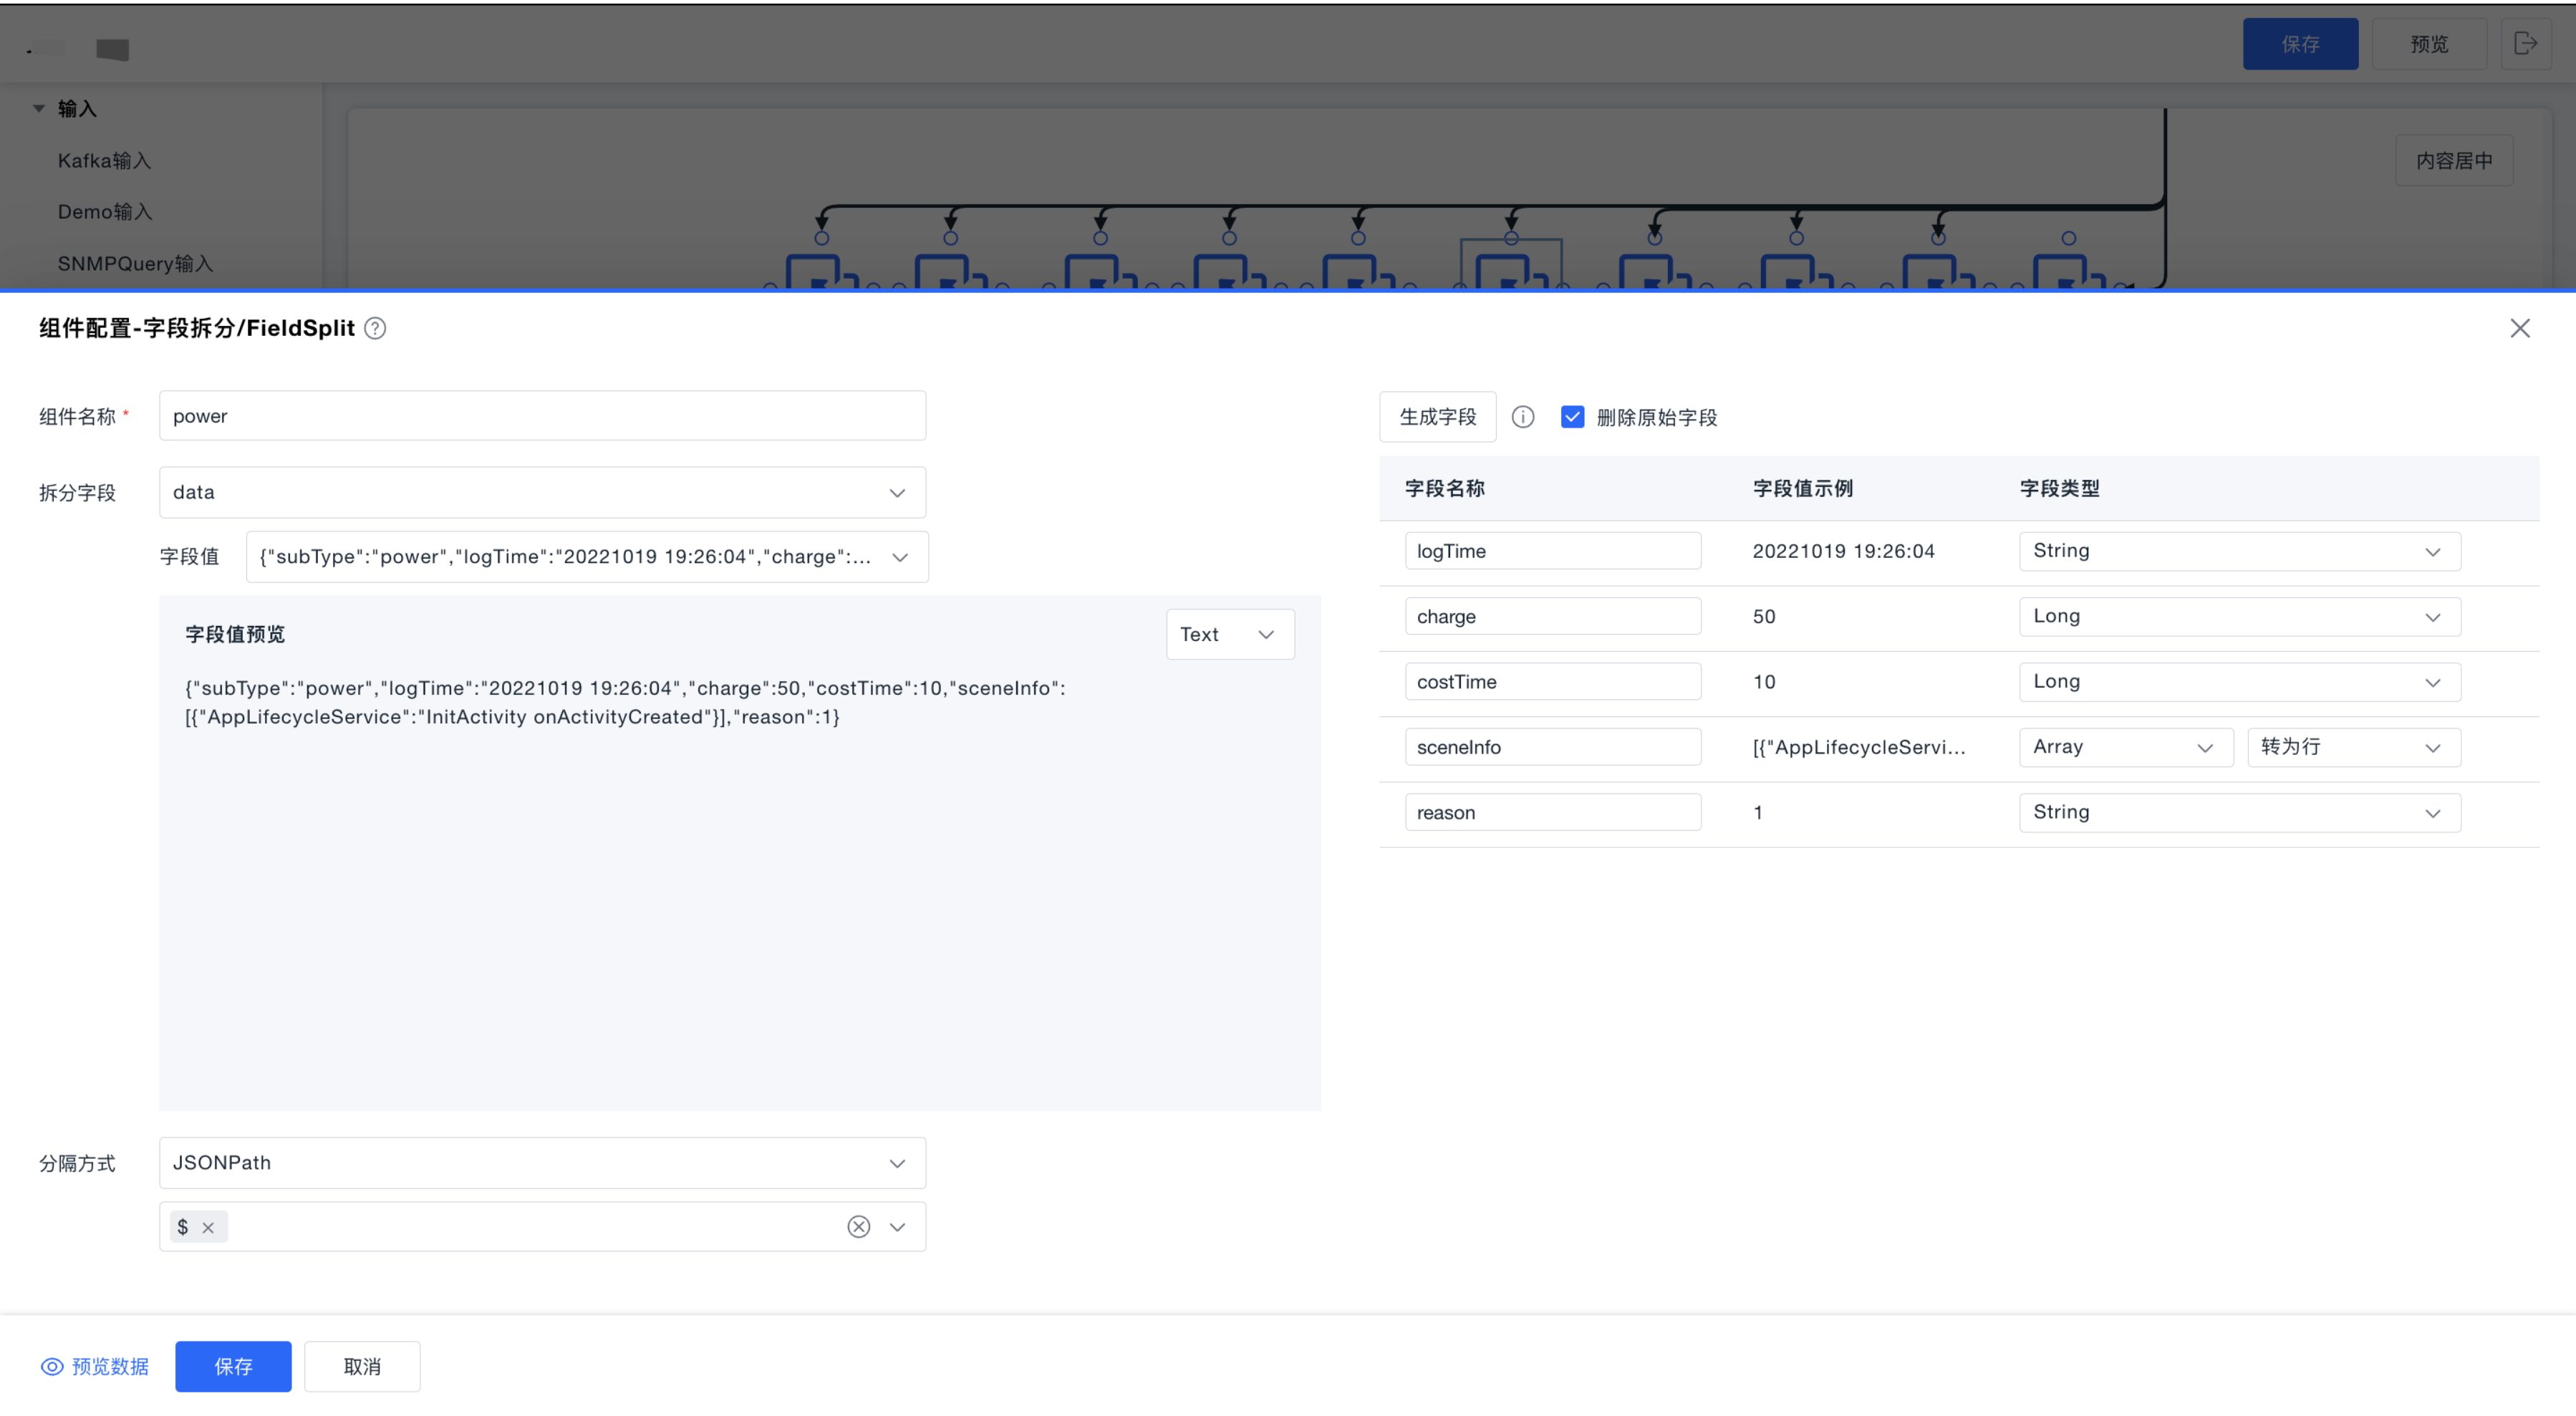The height and width of the screenshot is (1416, 2576).
Task: Click the 生成字段 button
Action: (x=1437, y=417)
